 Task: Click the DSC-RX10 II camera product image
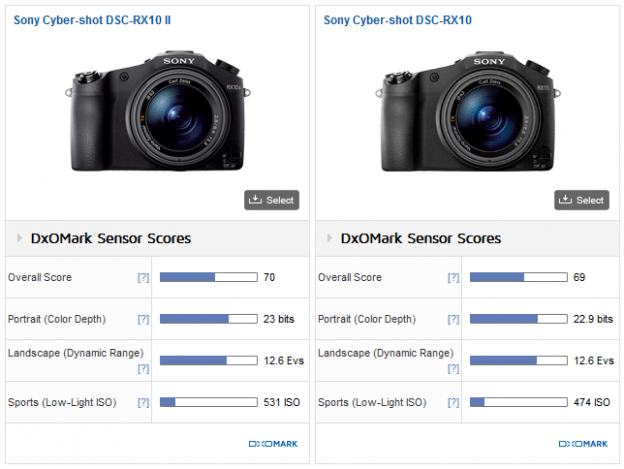click(x=158, y=111)
